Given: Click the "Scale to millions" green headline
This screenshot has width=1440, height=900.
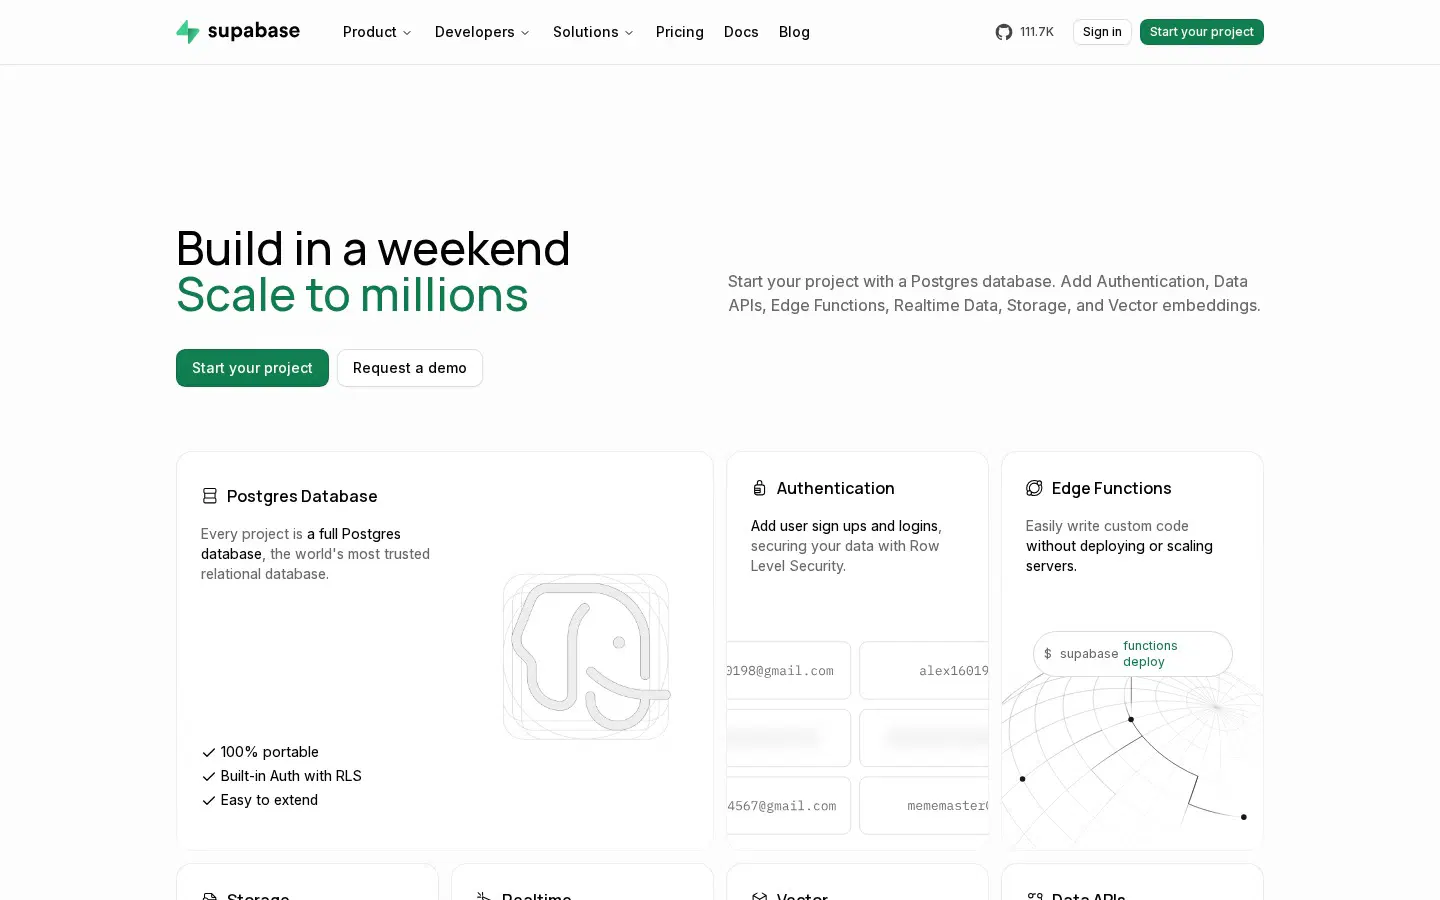Looking at the screenshot, I should tap(352, 295).
